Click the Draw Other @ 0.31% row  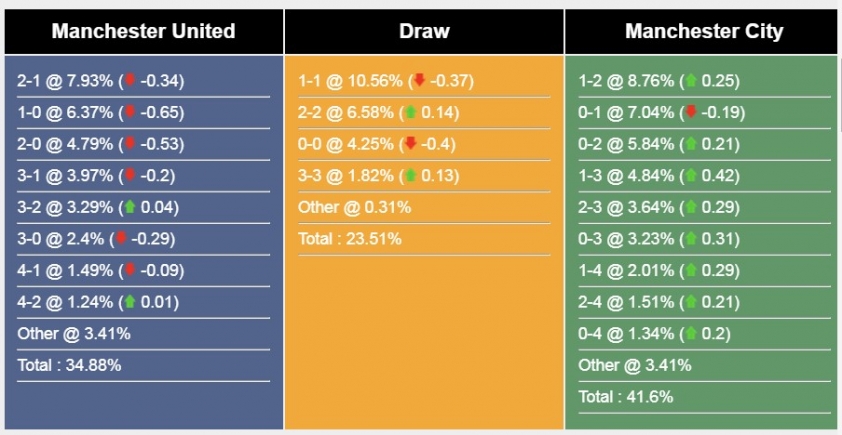tap(354, 208)
